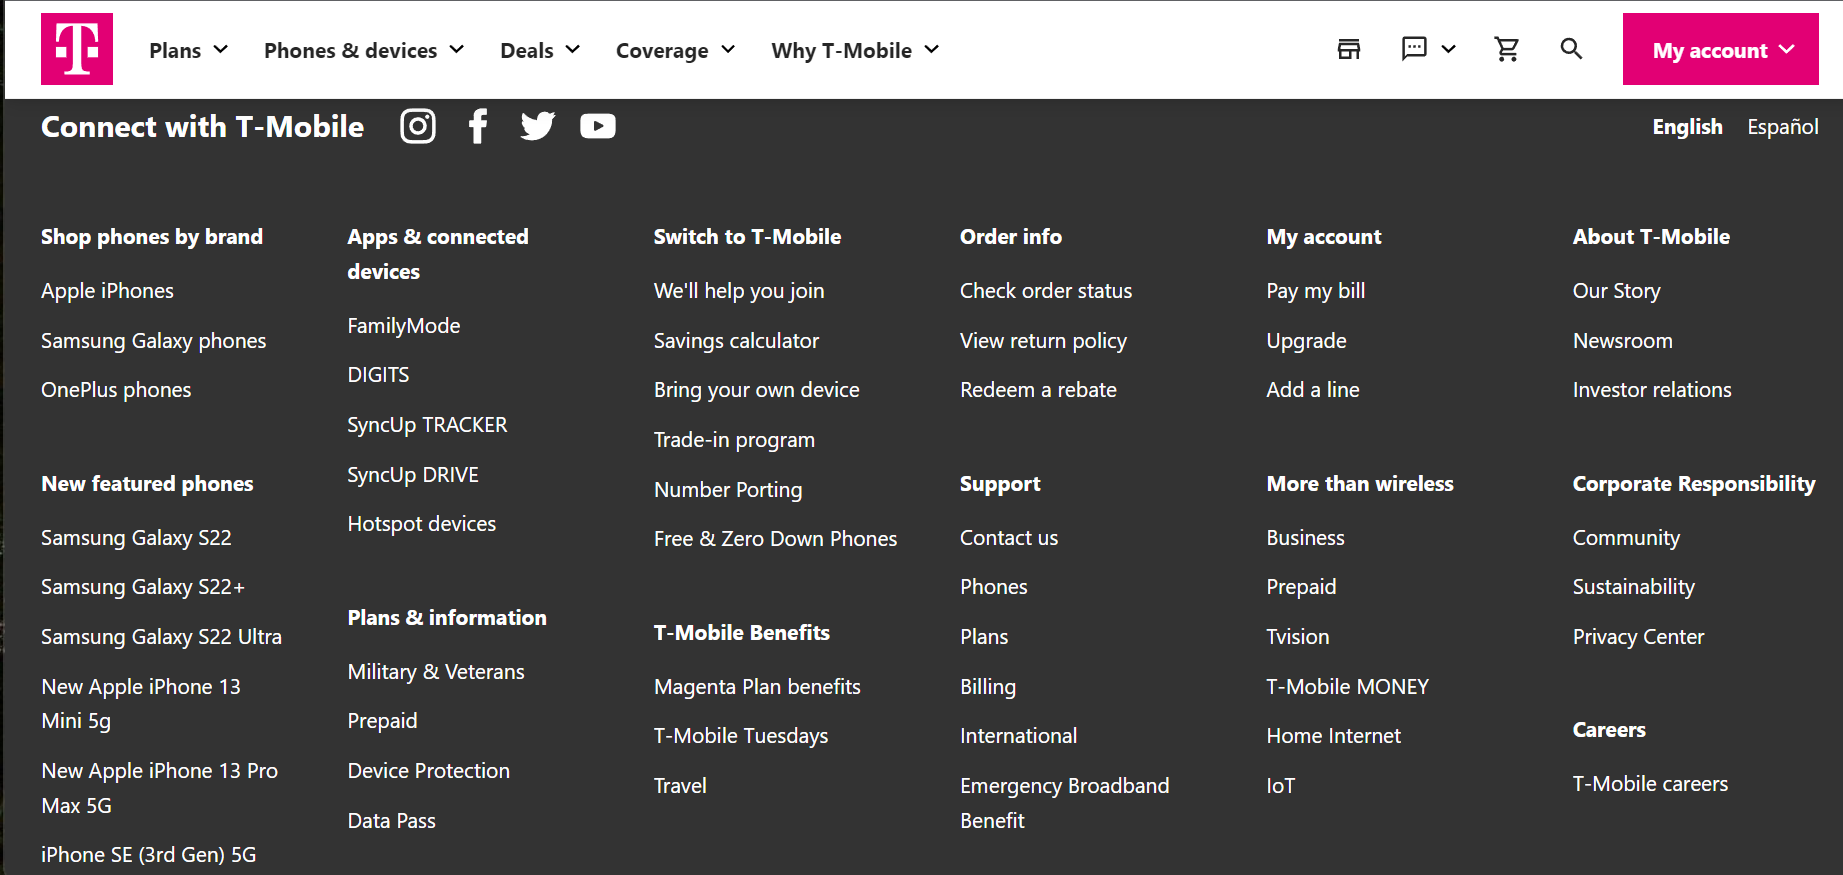Open DIGITS link
Image resolution: width=1843 pixels, height=875 pixels.
378,375
